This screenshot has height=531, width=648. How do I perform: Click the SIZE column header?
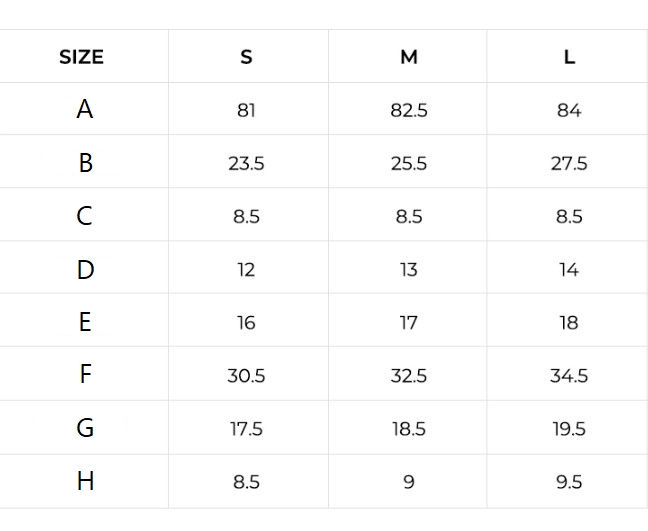[x=81, y=57]
